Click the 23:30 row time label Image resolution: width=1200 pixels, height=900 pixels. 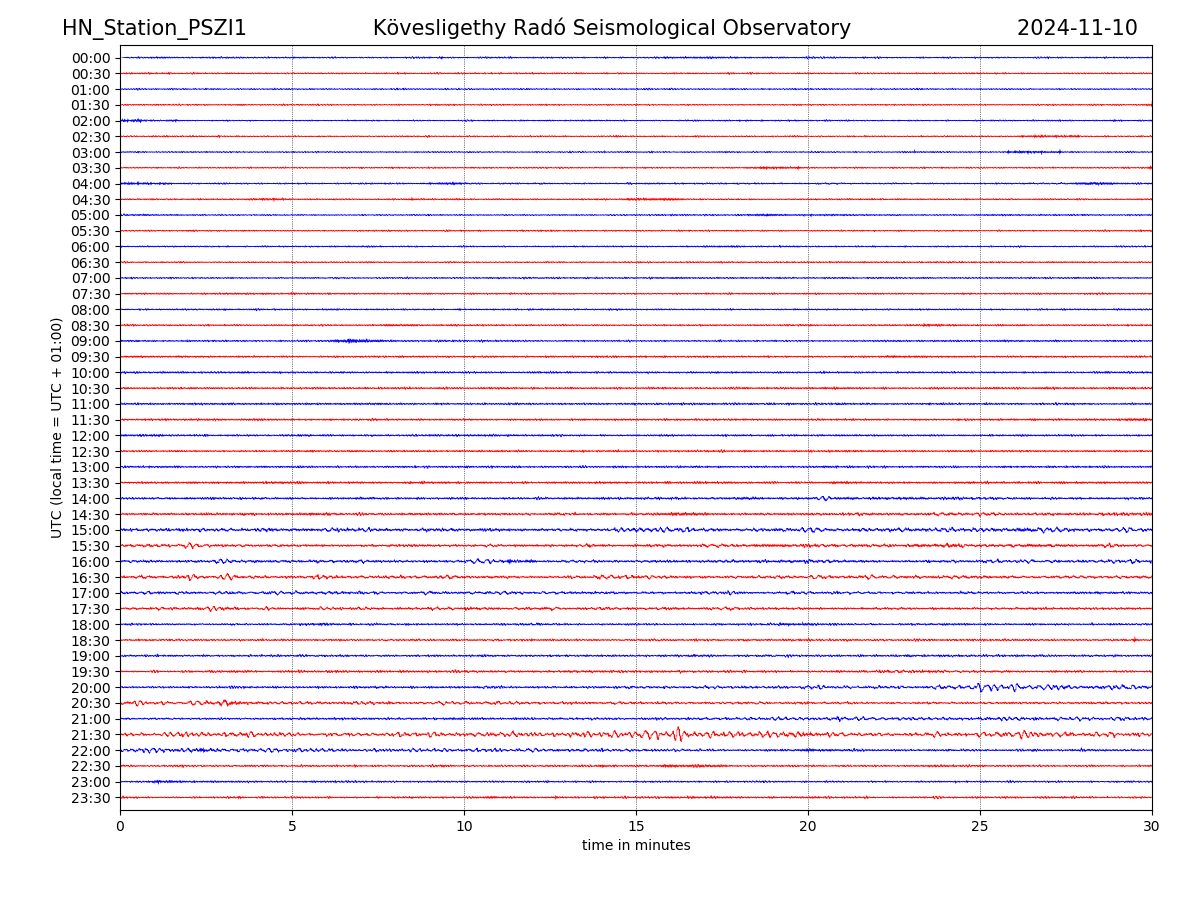[x=91, y=798]
